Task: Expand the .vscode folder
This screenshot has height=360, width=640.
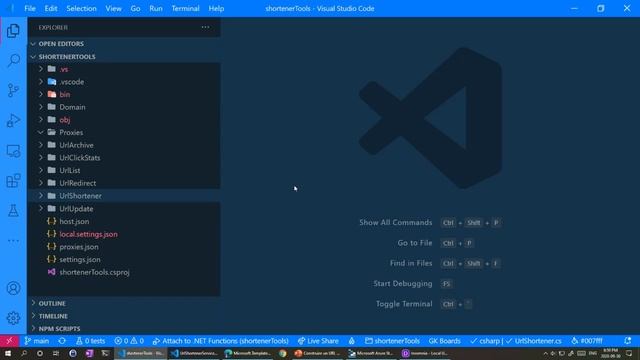Action: 124,82
